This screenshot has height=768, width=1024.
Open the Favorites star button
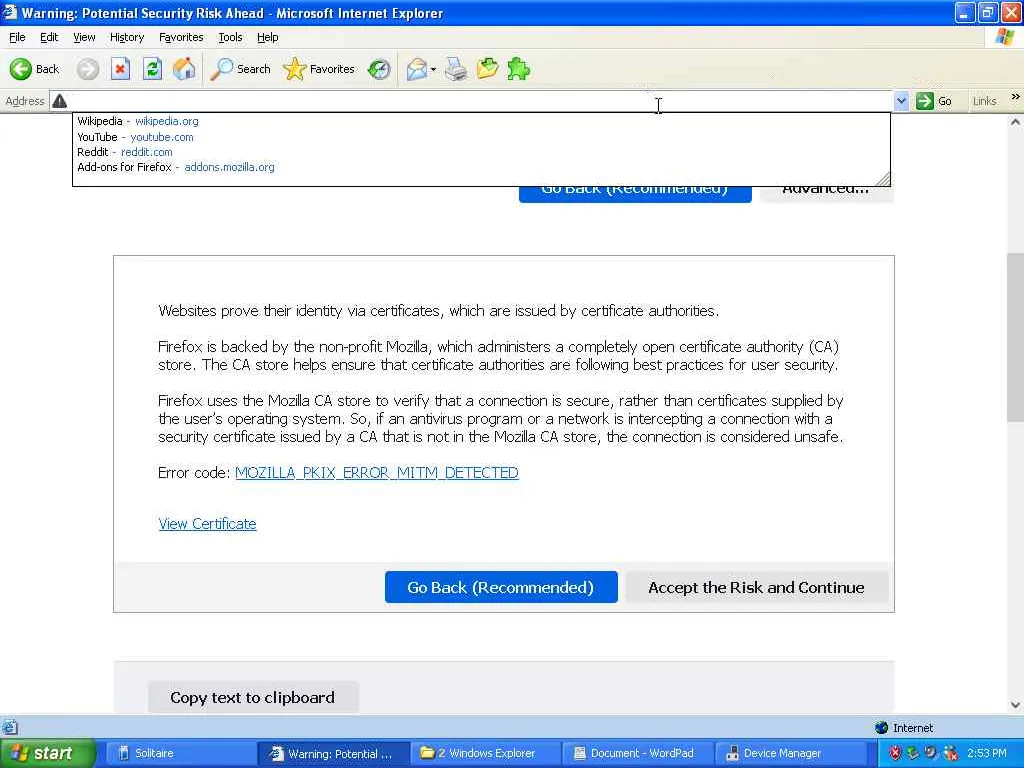319,69
